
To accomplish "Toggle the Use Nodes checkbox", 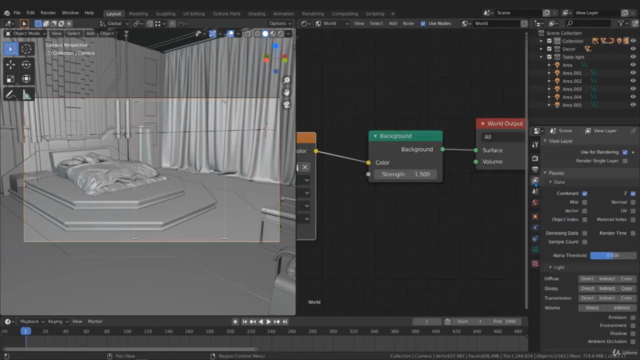I will (x=423, y=24).
